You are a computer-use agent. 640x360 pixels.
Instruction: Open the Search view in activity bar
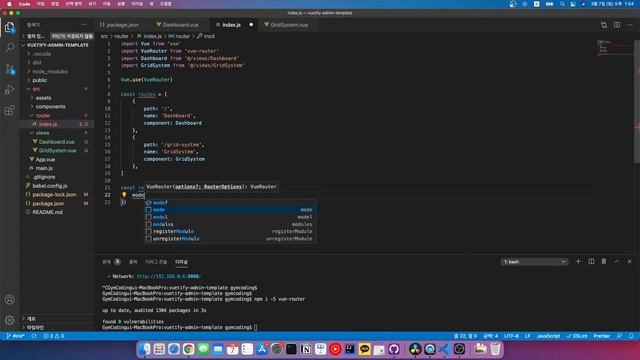[10, 48]
